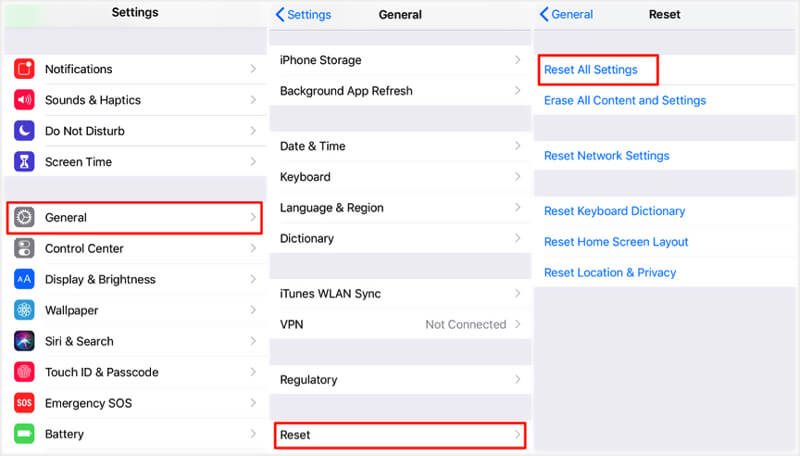
Task: Tap the red Notifications icon
Action: pyautogui.click(x=25, y=69)
